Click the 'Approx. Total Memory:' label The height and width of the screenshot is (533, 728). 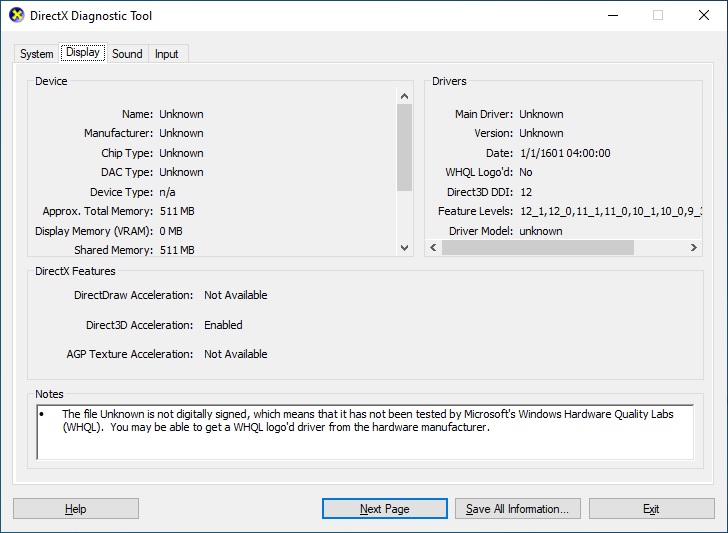[x=98, y=211]
